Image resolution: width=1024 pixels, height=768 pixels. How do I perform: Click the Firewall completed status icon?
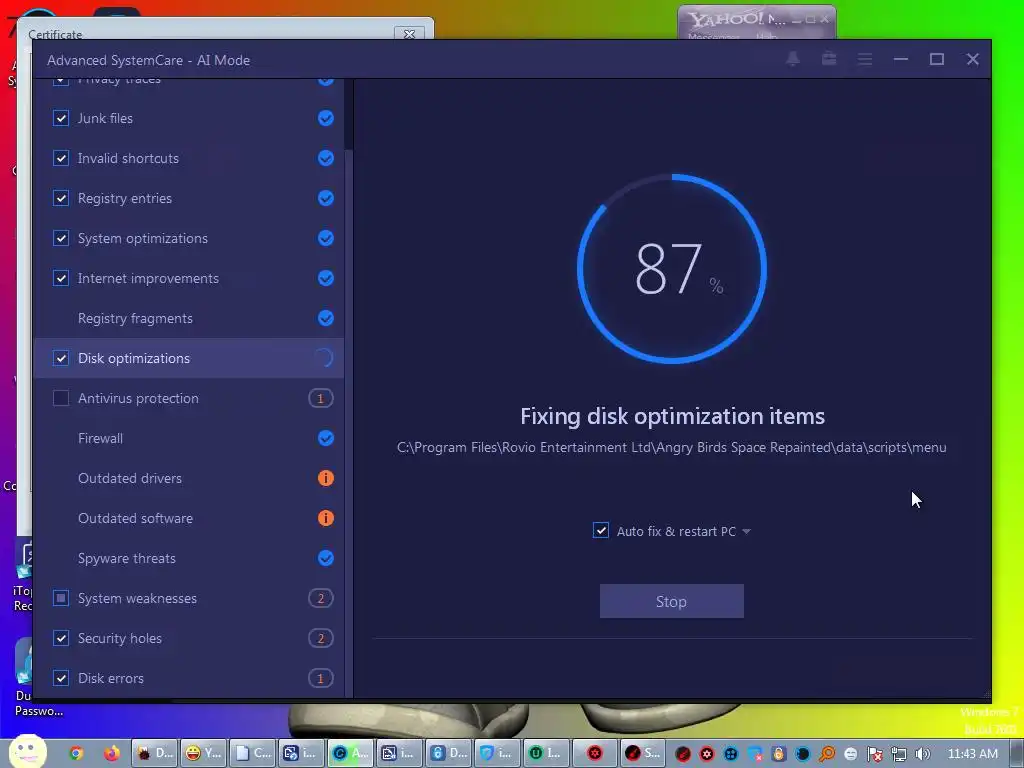click(325, 438)
